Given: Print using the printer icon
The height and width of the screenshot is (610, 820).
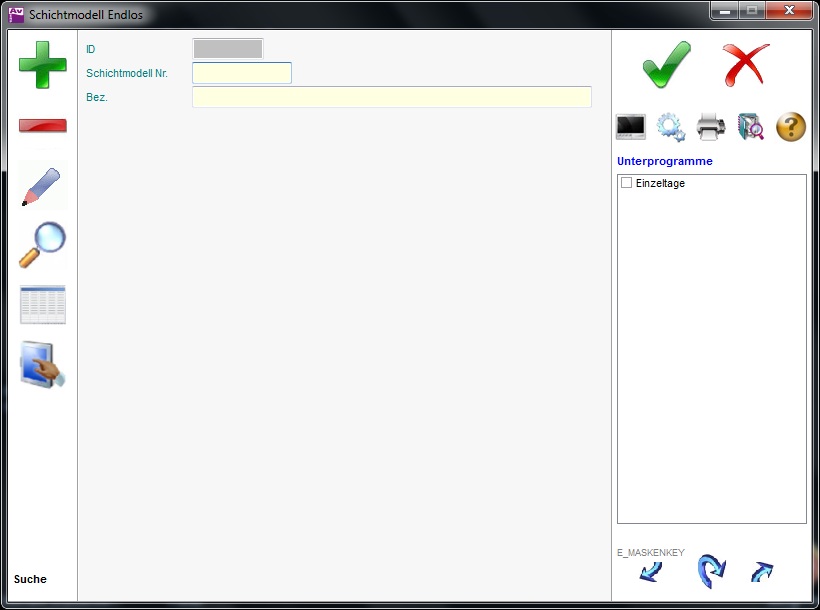Looking at the screenshot, I should coord(710,127).
